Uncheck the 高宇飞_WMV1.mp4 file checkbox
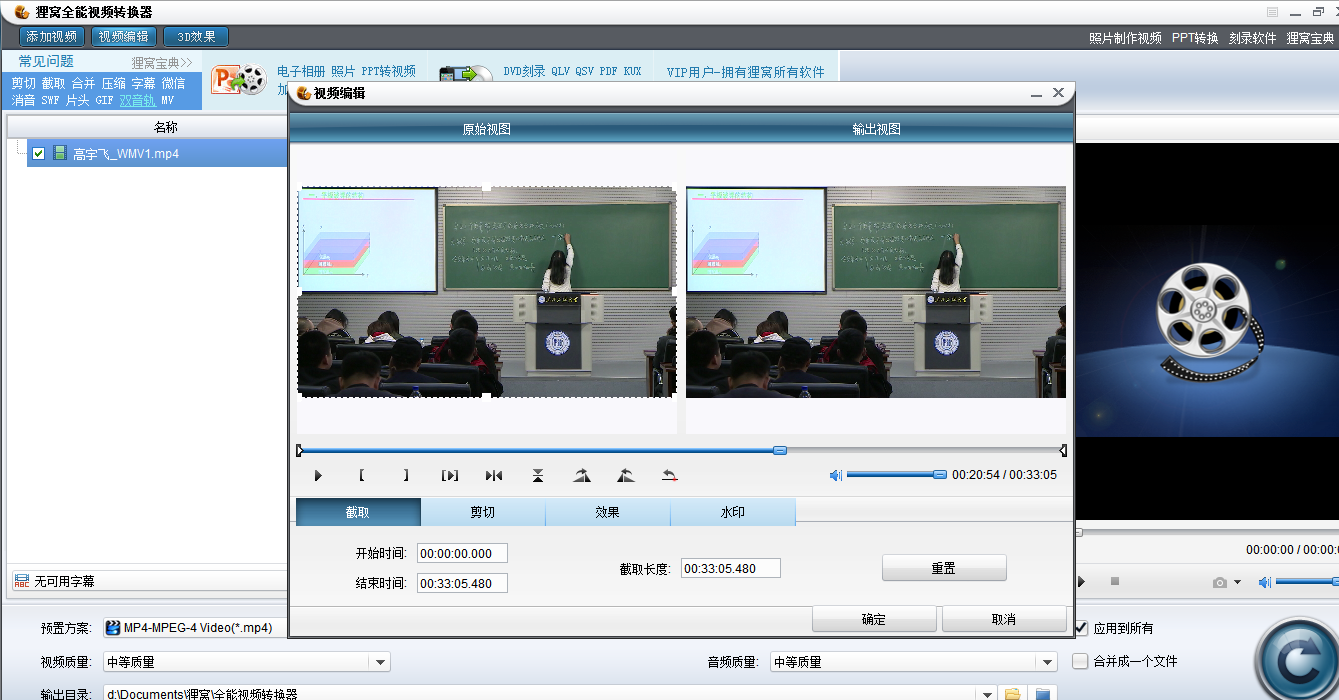The height and width of the screenshot is (700, 1339). click(x=39, y=154)
